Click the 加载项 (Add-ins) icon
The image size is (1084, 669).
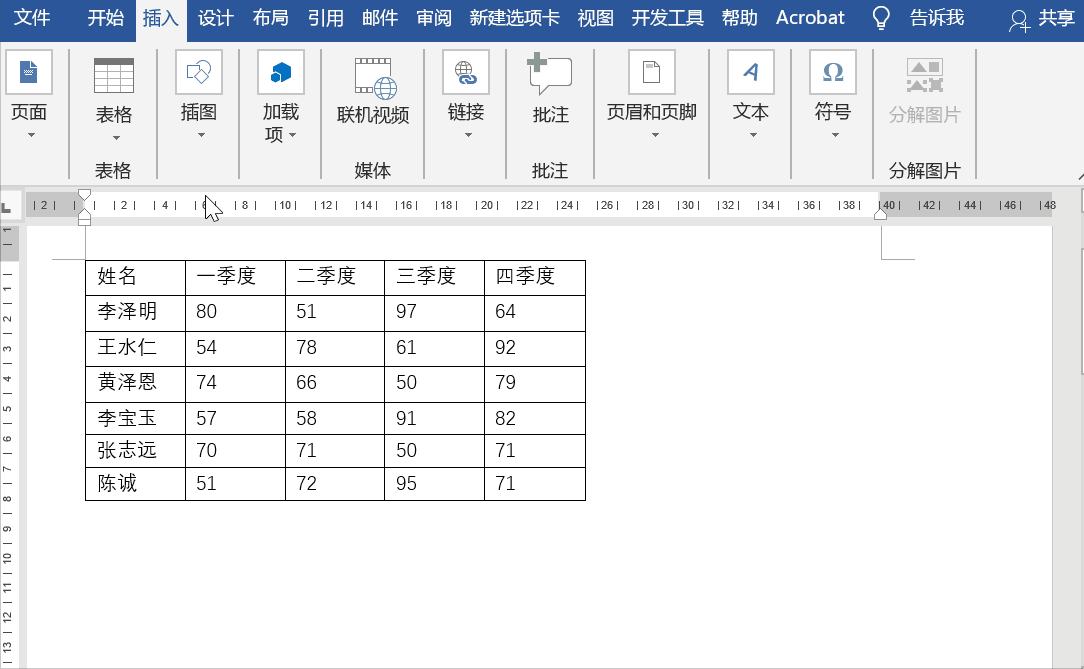(280, 72)
